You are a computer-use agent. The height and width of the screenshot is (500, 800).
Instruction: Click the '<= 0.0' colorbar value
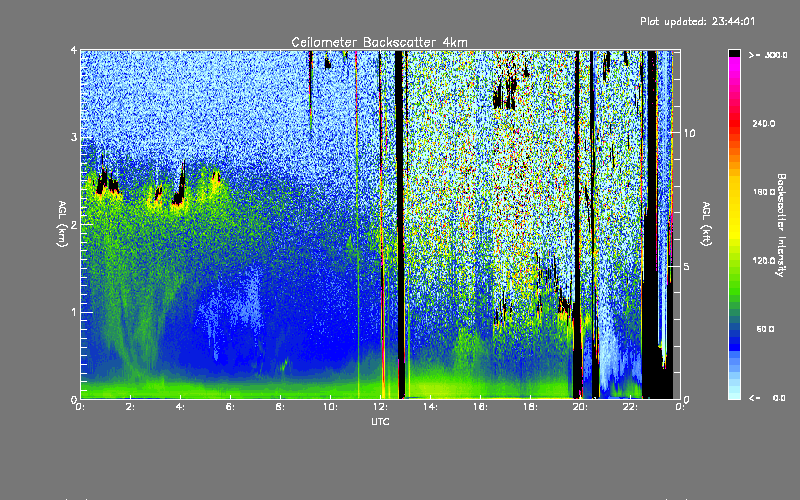tap(767, 397)
